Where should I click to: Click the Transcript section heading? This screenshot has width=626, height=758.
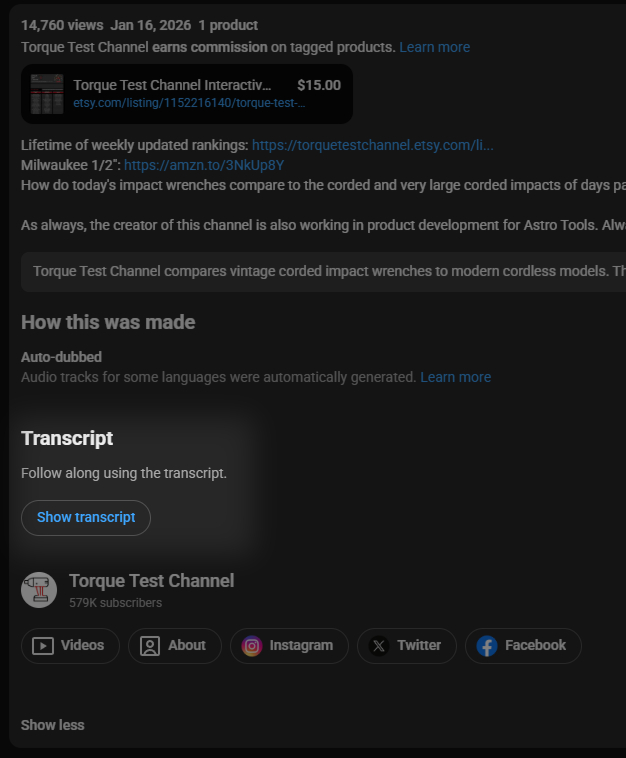click(67, 438)
